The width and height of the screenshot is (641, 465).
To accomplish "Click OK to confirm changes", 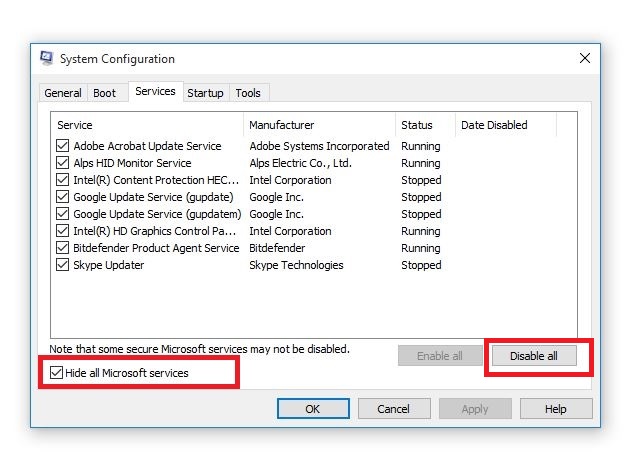I will tap(313, 409).
